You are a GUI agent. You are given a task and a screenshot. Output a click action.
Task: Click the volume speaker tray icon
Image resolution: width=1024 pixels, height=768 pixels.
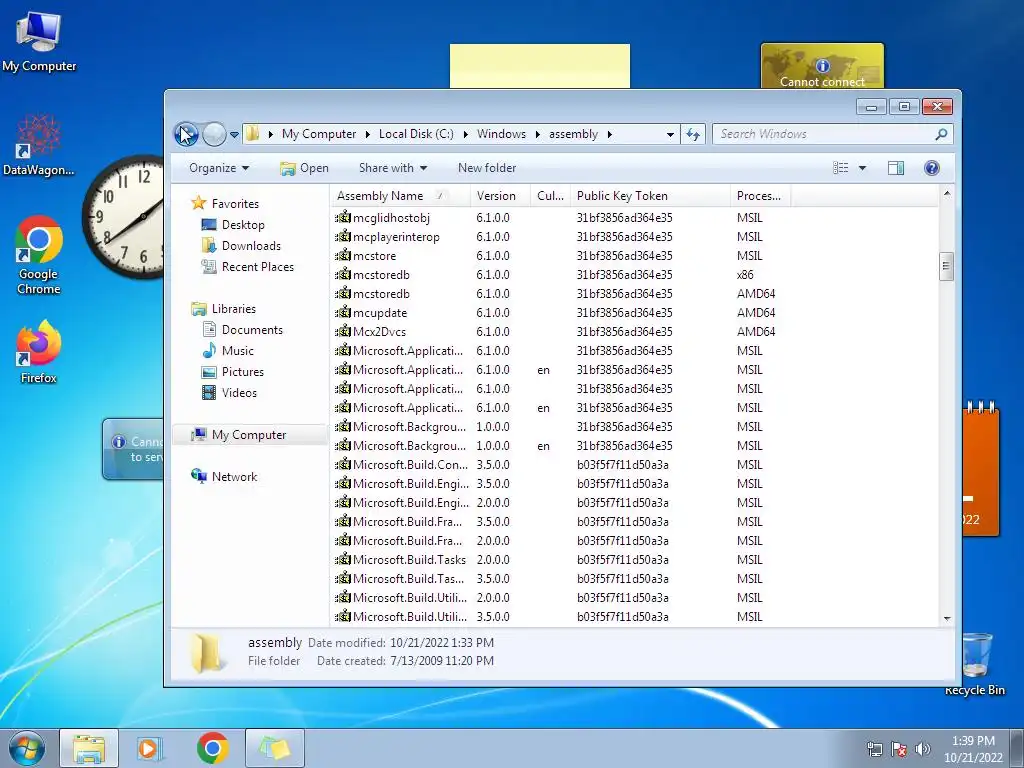[922, 749]
